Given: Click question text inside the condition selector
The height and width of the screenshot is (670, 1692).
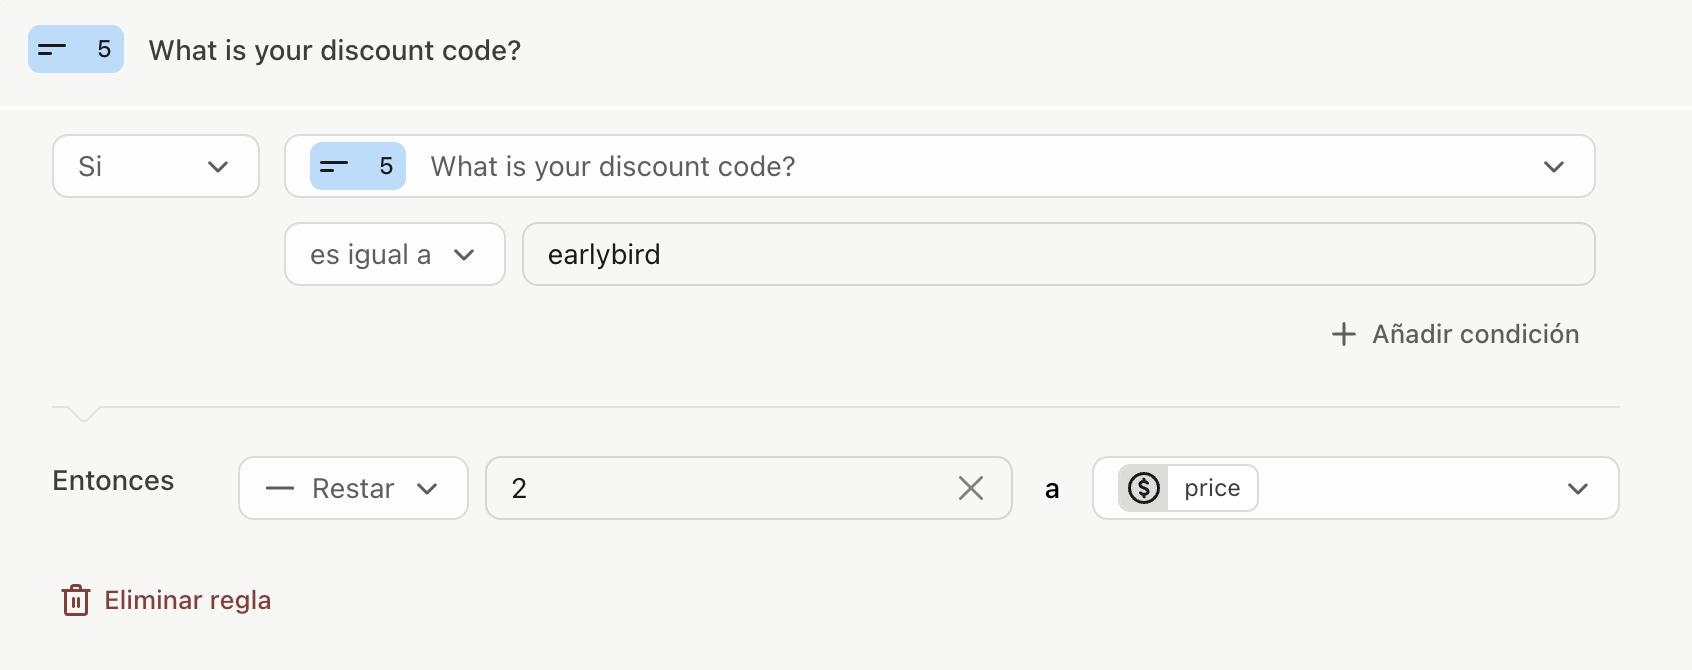Looking at the screenshot, I should pyautogui.click(x=612, y=166).
